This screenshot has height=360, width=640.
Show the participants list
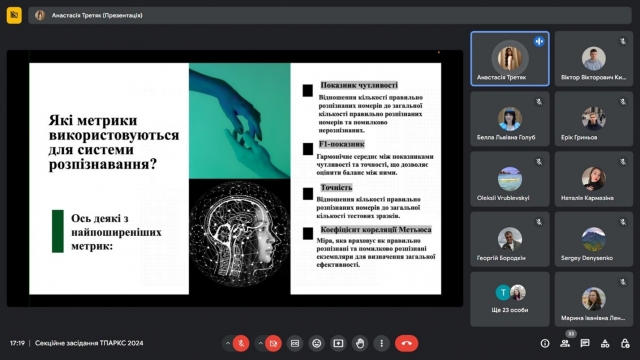[565, 343]
